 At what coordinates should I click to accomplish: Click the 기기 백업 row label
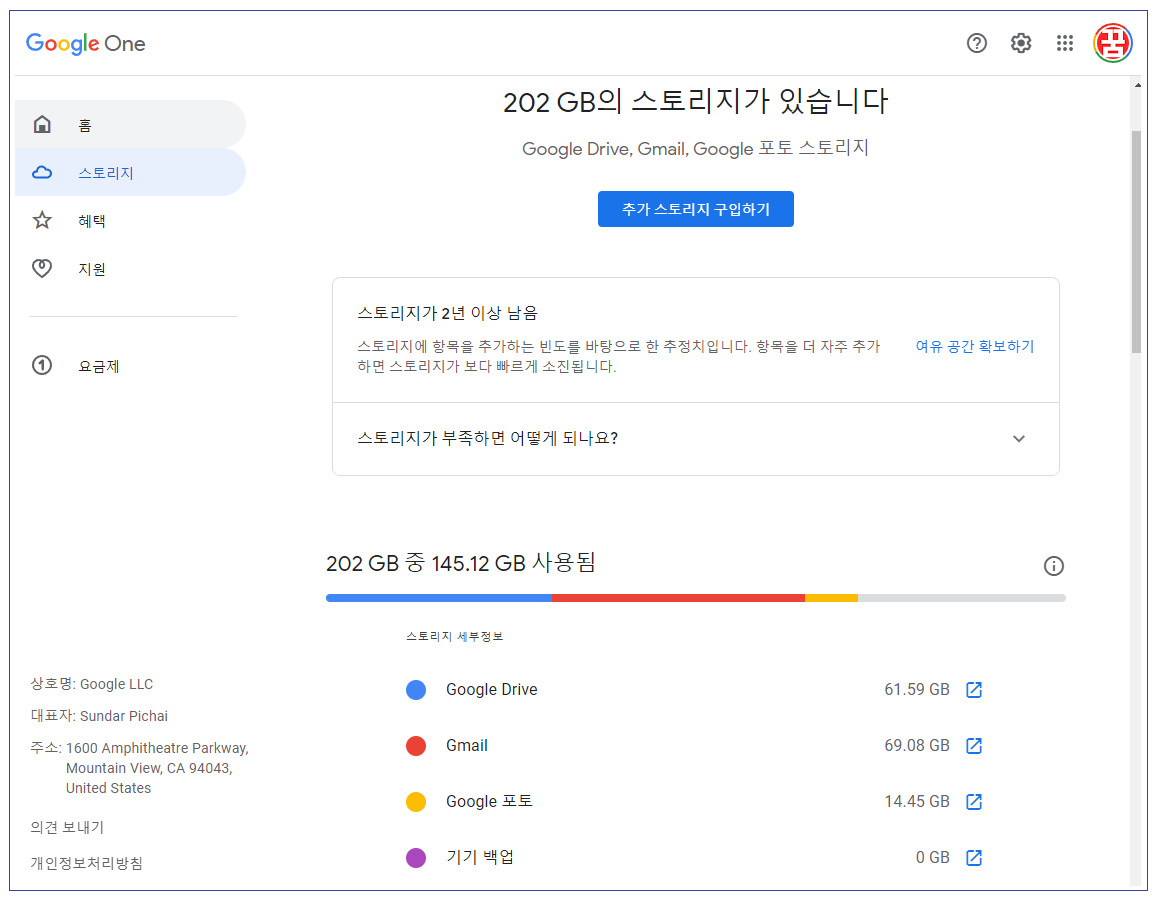(480, 857)
